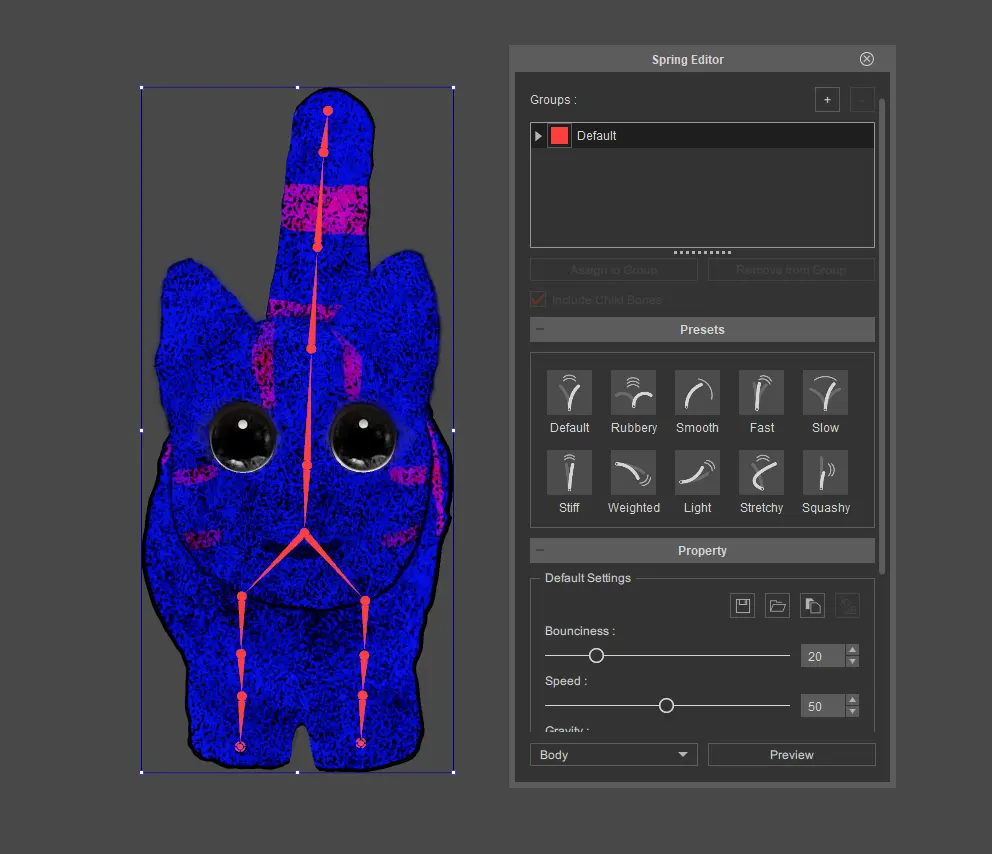Click the dotted group list resize handle
Image resolution: width=992 pixels, height=854 pixels.
(x=702, y=252)
